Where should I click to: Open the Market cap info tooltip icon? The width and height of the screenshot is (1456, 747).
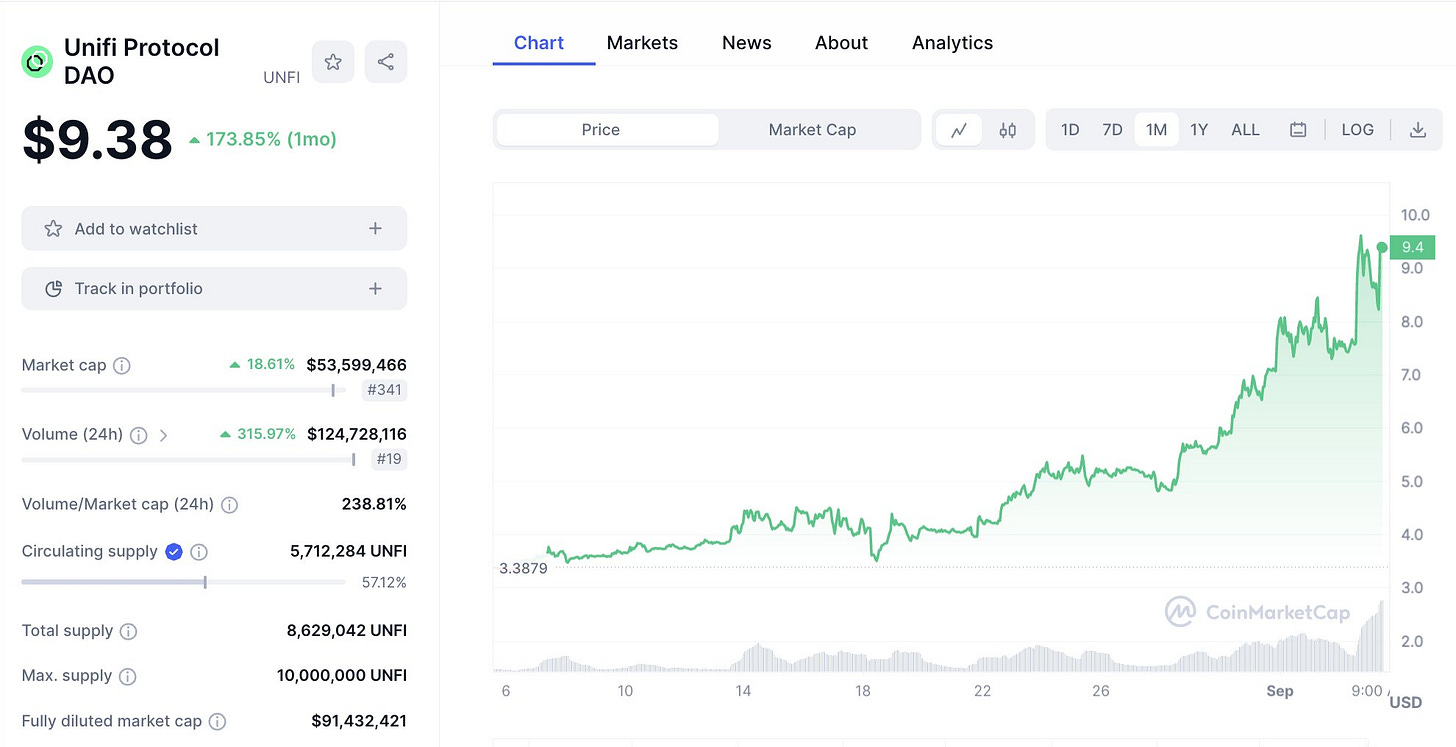(x=122, y=366)
